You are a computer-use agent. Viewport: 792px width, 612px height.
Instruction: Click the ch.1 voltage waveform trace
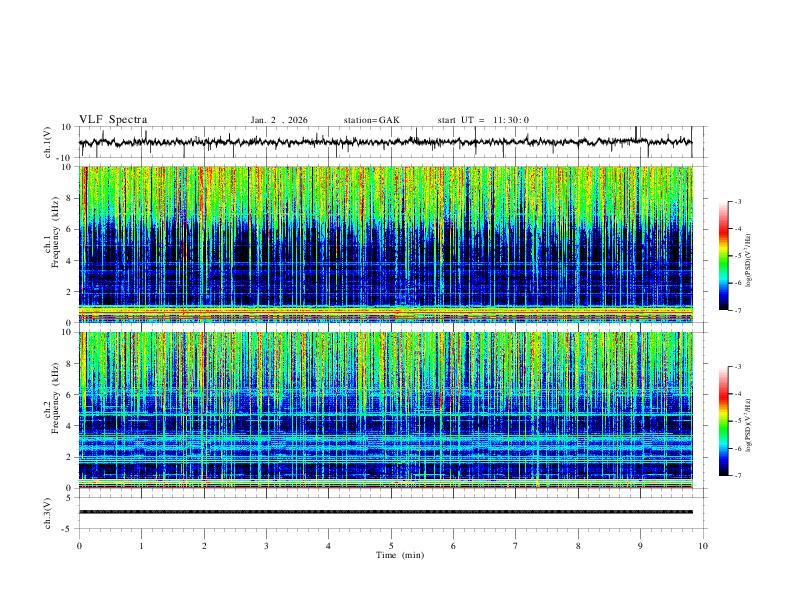385,142
